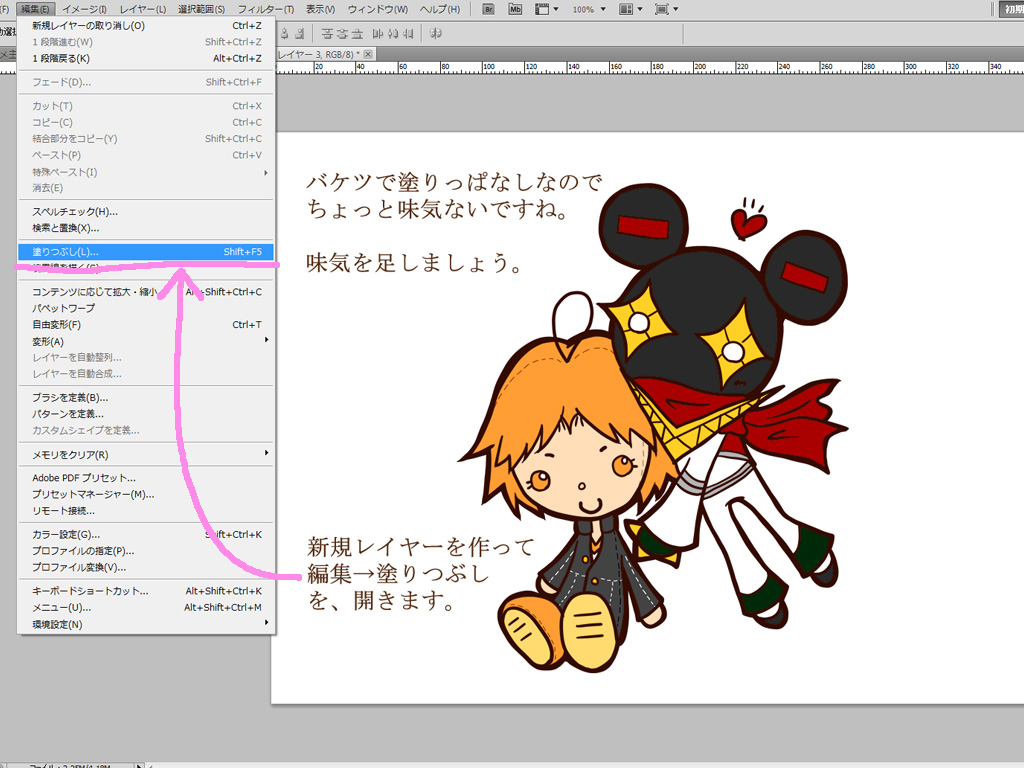The height and width of the screenshot is (768, 1024).
Task: Click 1段階戻る(K) step backward
Action: pyautogui.click(x=61, y=58)
